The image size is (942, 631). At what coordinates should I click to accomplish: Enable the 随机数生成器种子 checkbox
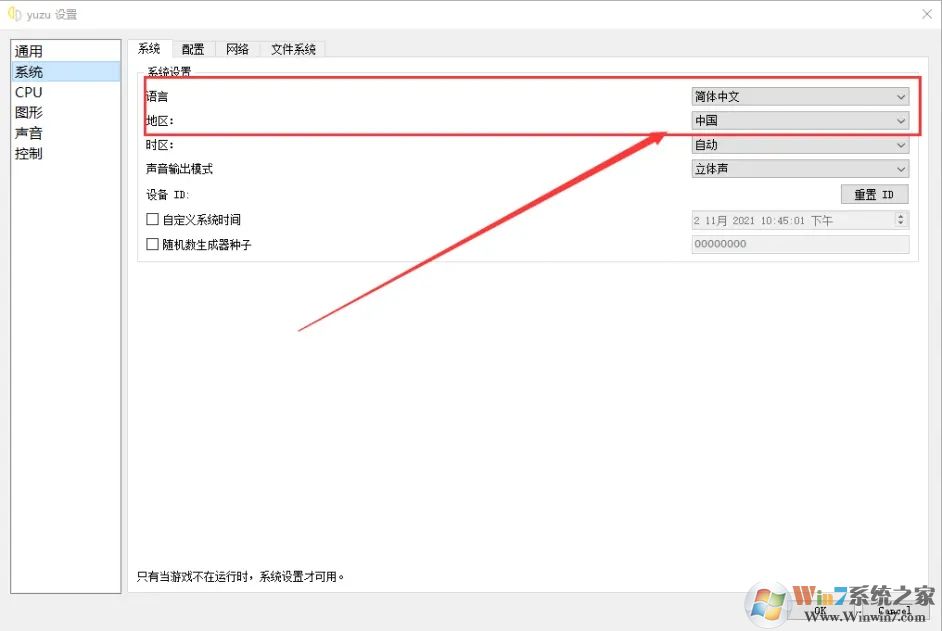point(153,244)
